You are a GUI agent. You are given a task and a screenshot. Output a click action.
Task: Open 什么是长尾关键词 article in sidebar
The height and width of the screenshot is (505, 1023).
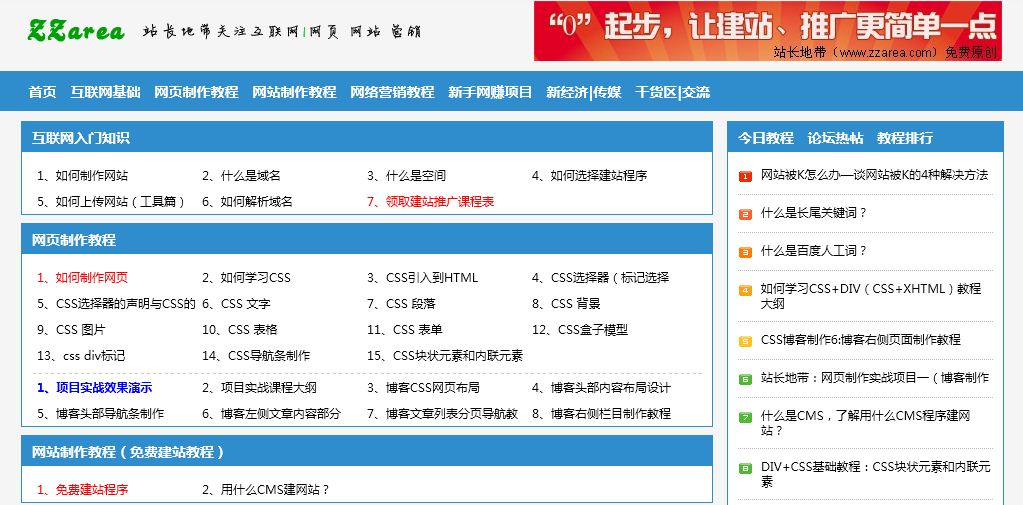pyautogui.click(x=814, y=213)
